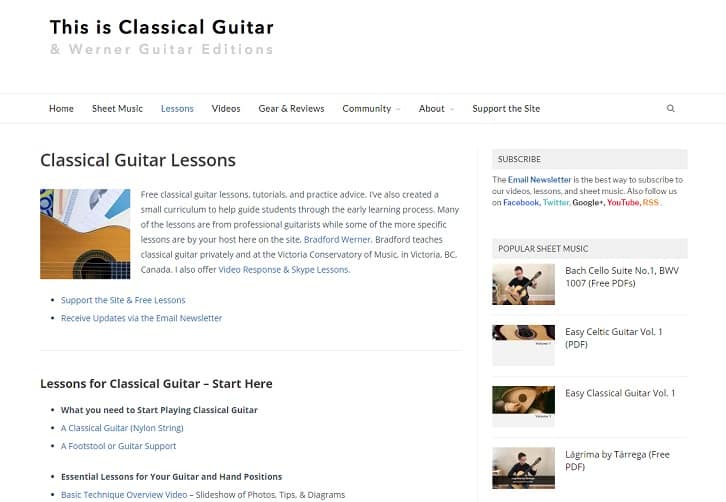The width and height of the screenshot is (726, 502).
Task: Click Support the Site in navigation bar
Action: (506, 108)
